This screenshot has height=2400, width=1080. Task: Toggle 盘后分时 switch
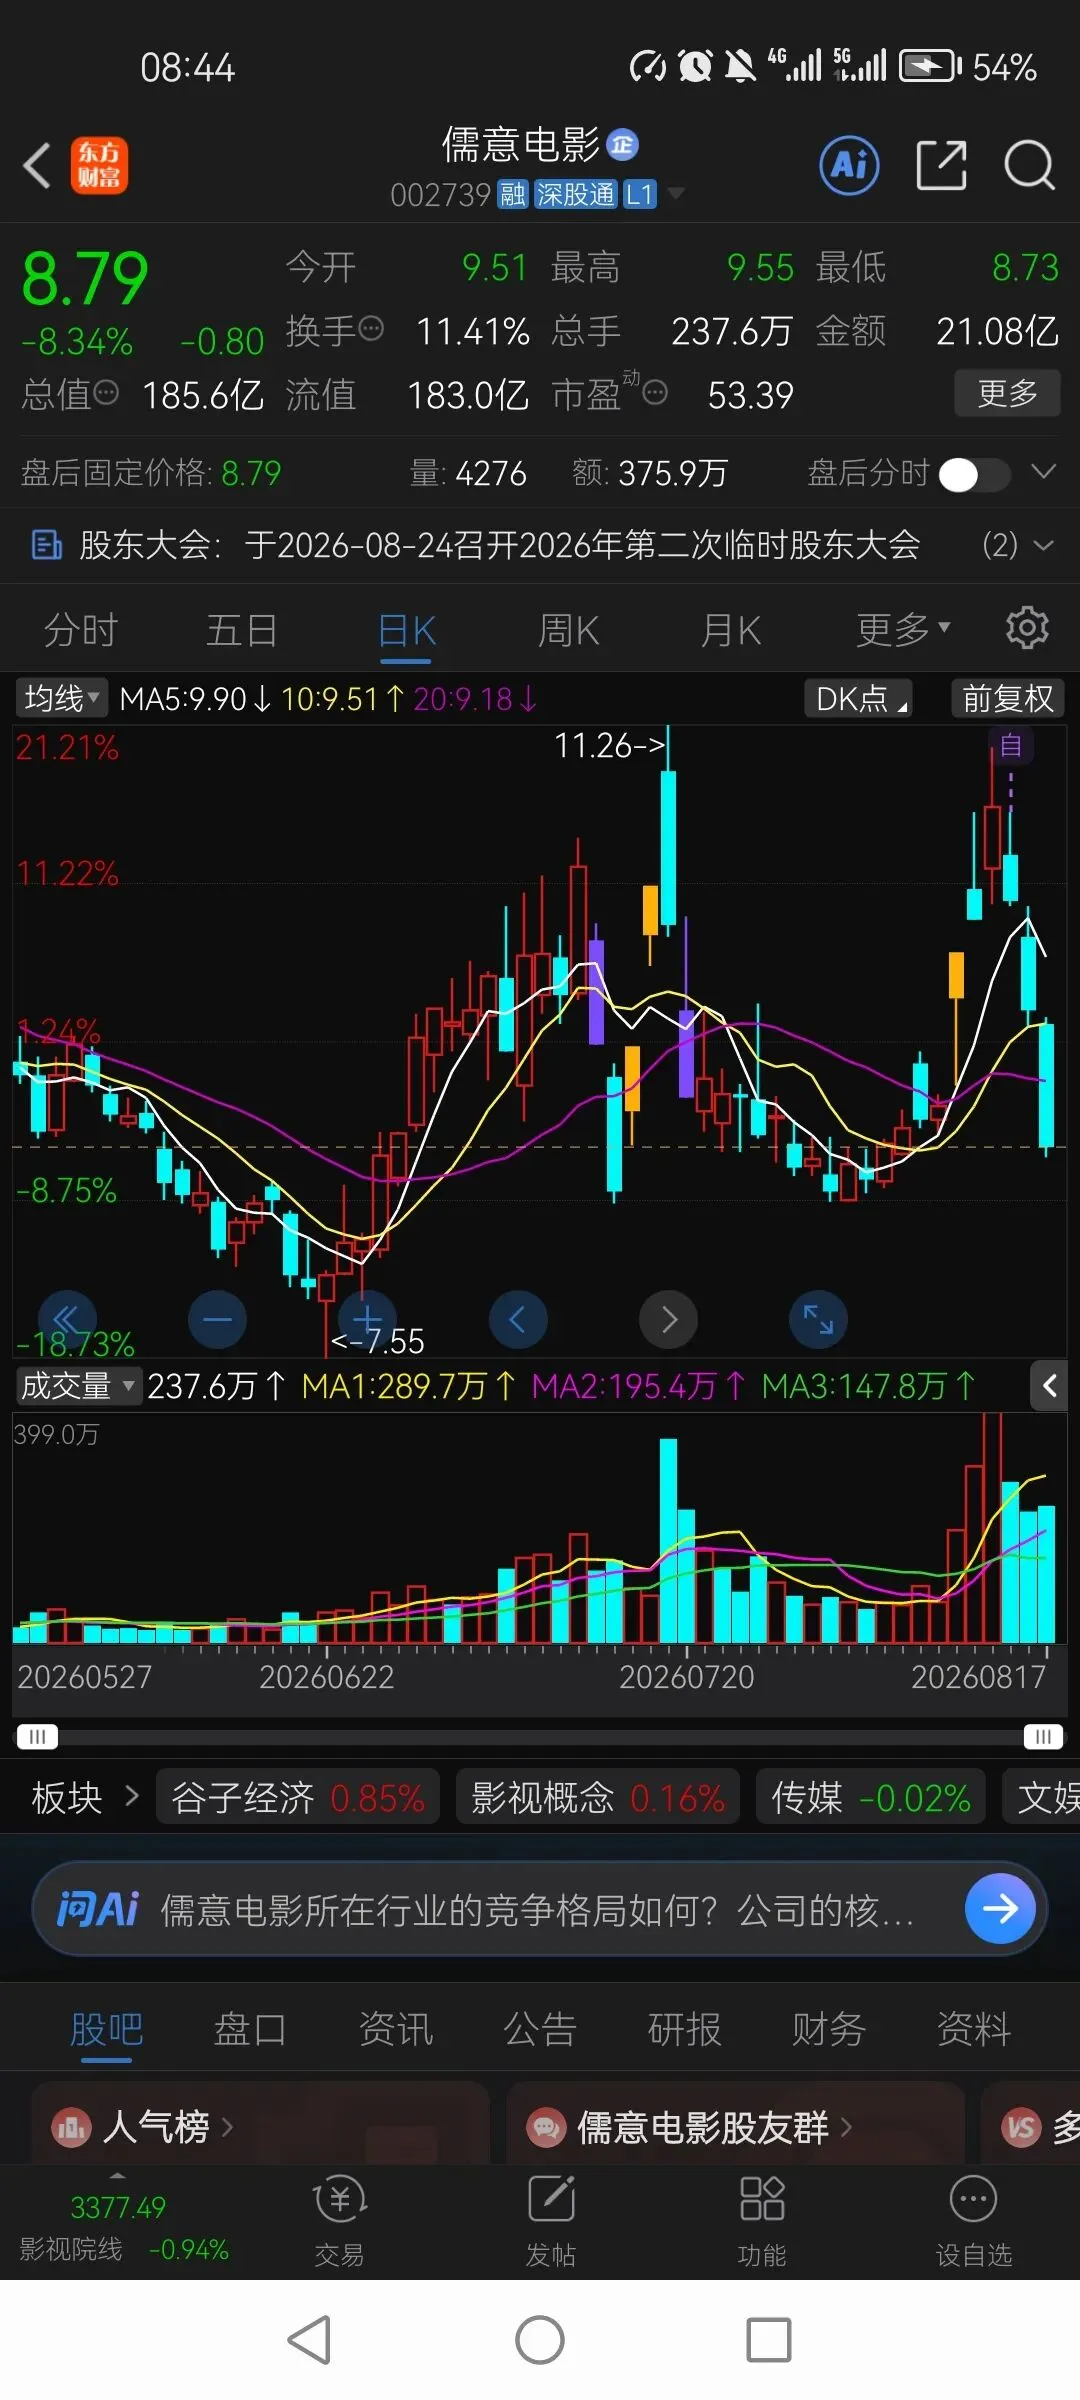974,474
